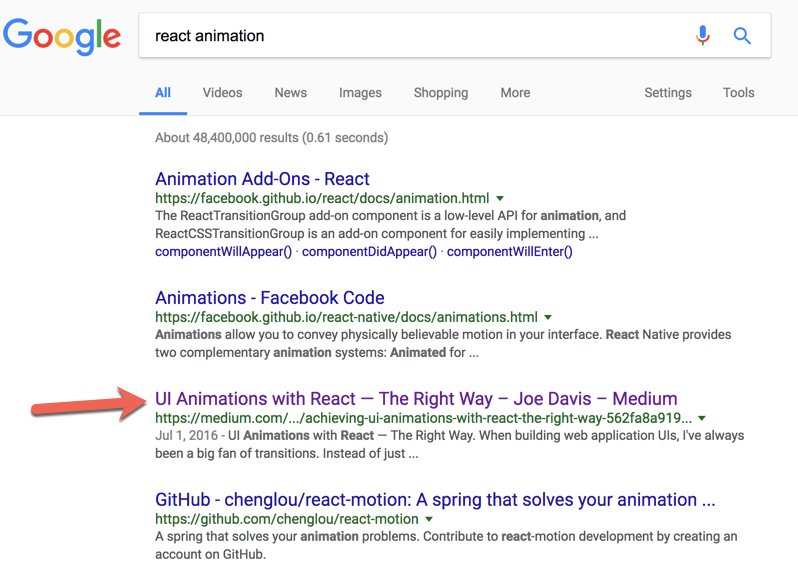Open UI Animations with React Medium result

(x=416, y=399)
